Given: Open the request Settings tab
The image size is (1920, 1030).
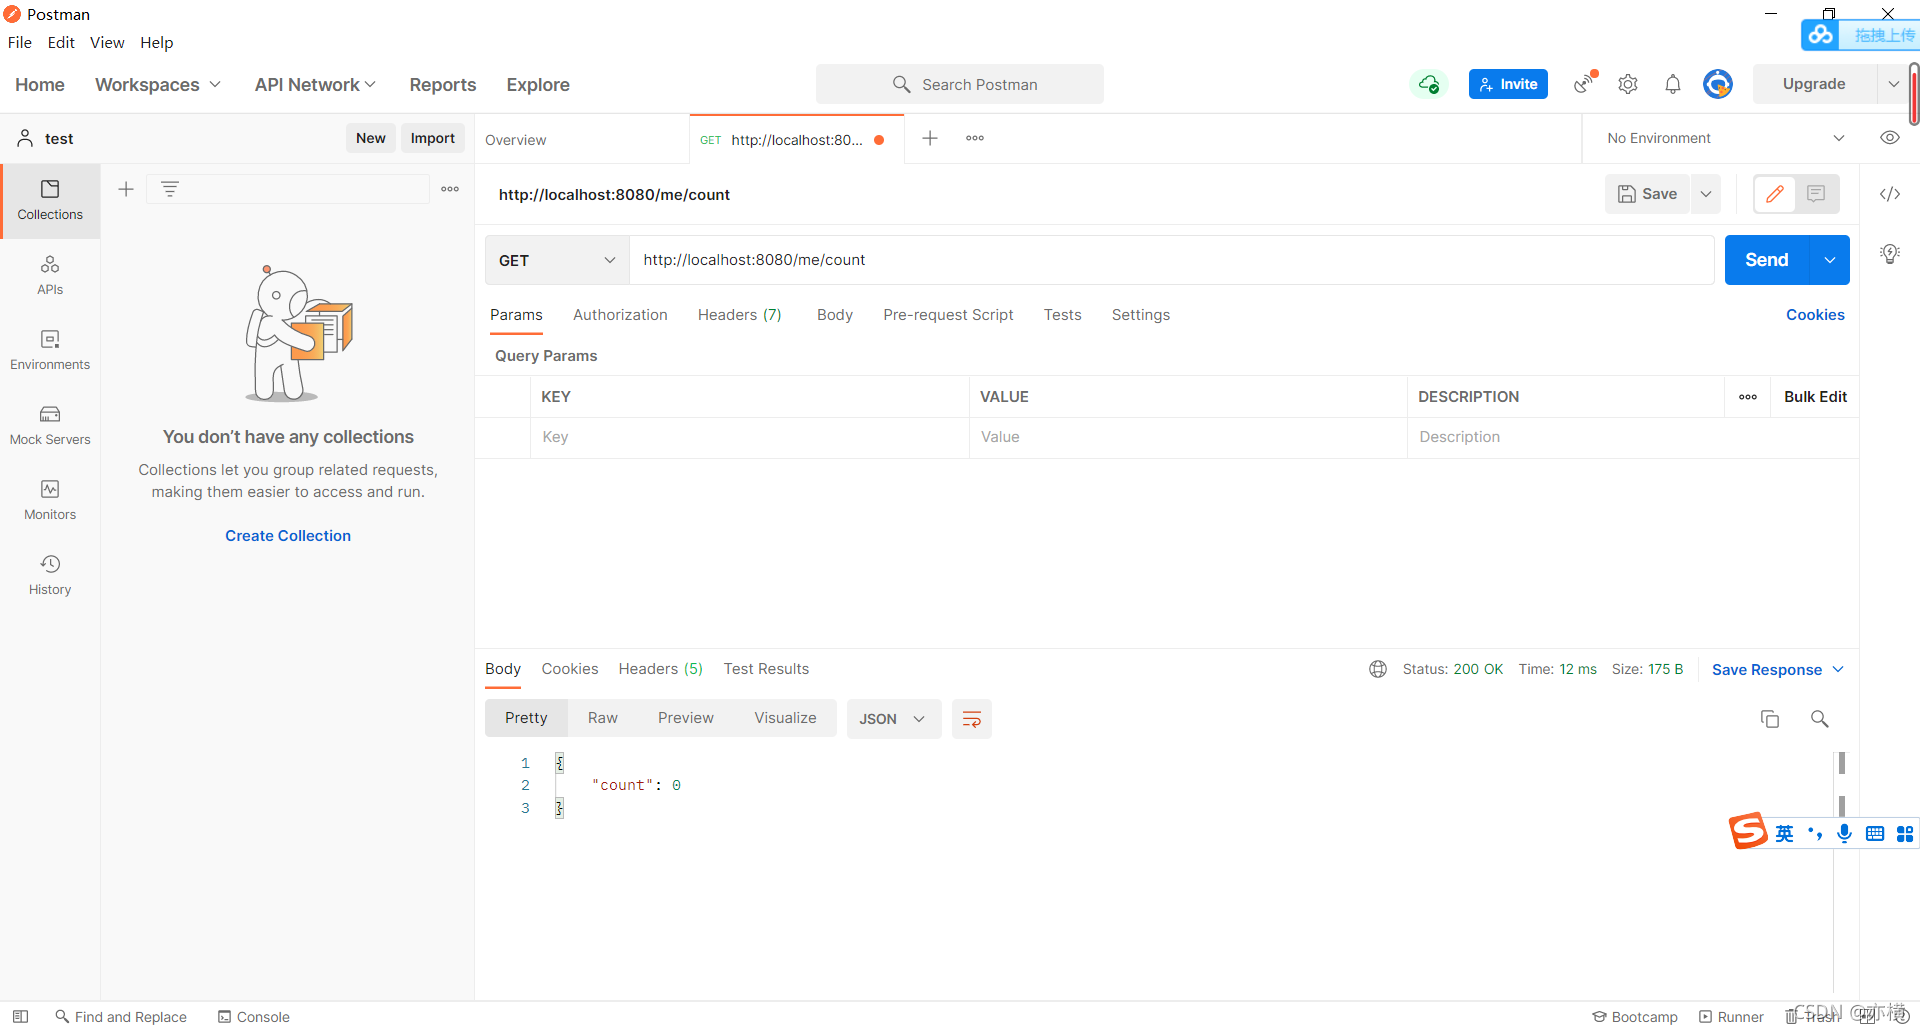Looking at the screenshot, I should pyautogui.click(x=1141, y=315).
